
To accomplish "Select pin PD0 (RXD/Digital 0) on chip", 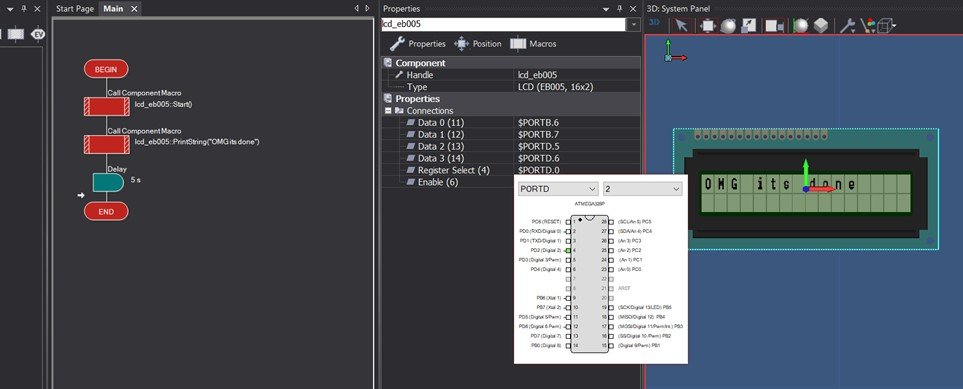I will pyautogui.click(x=568, y=231).
